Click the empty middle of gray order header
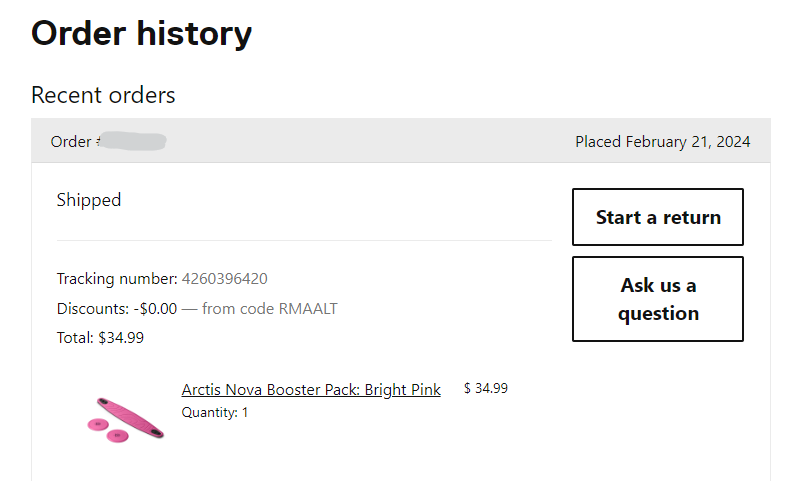The width and height of the screenshot is (788, 481). [370, 142]
